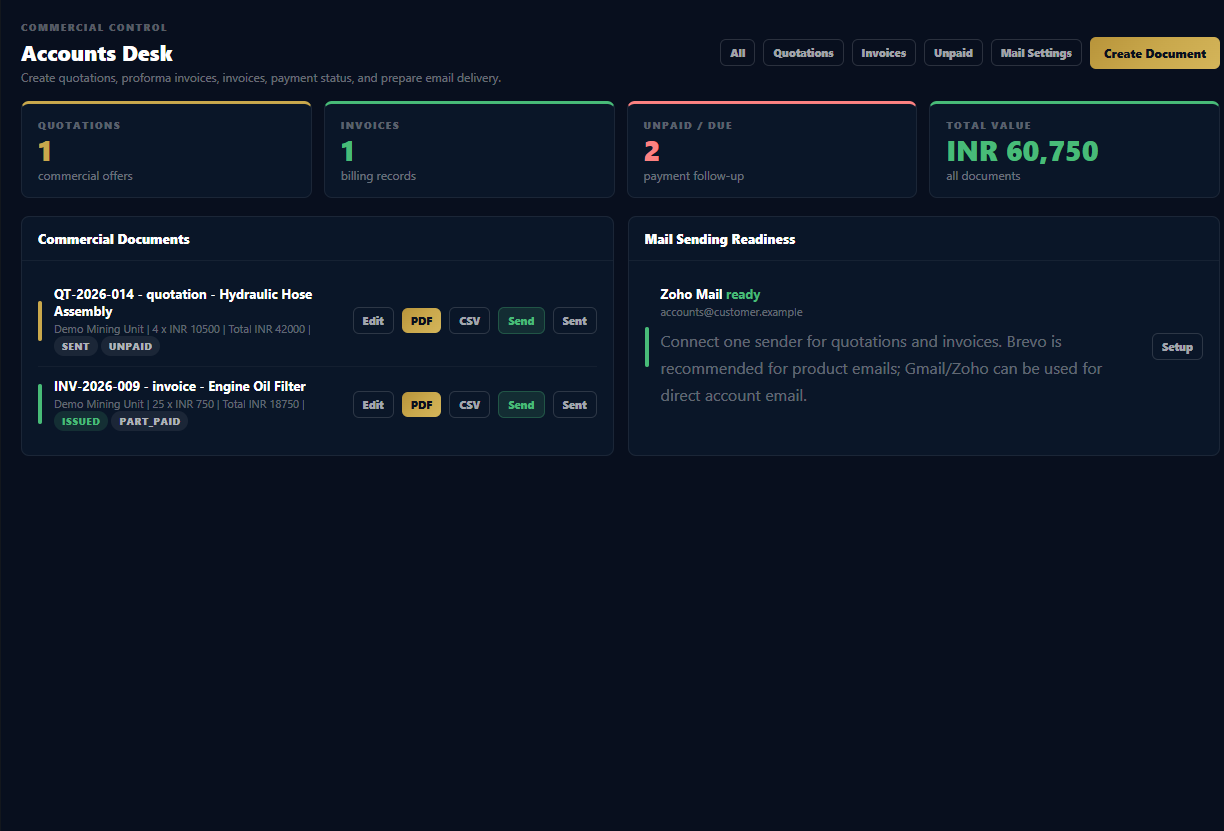
Task: Click the Mail Sending Readiness heading
Action: [x=720, y=239]
